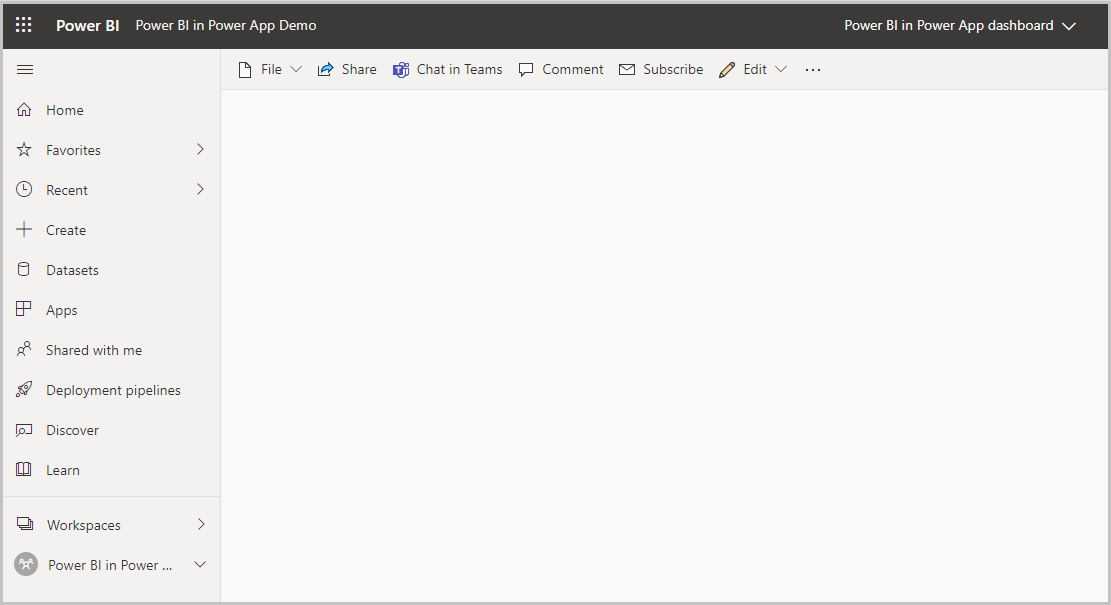Click the Deployment pipelines rocket icon
Screen dimensions: 1111x605
pos(23,389)
